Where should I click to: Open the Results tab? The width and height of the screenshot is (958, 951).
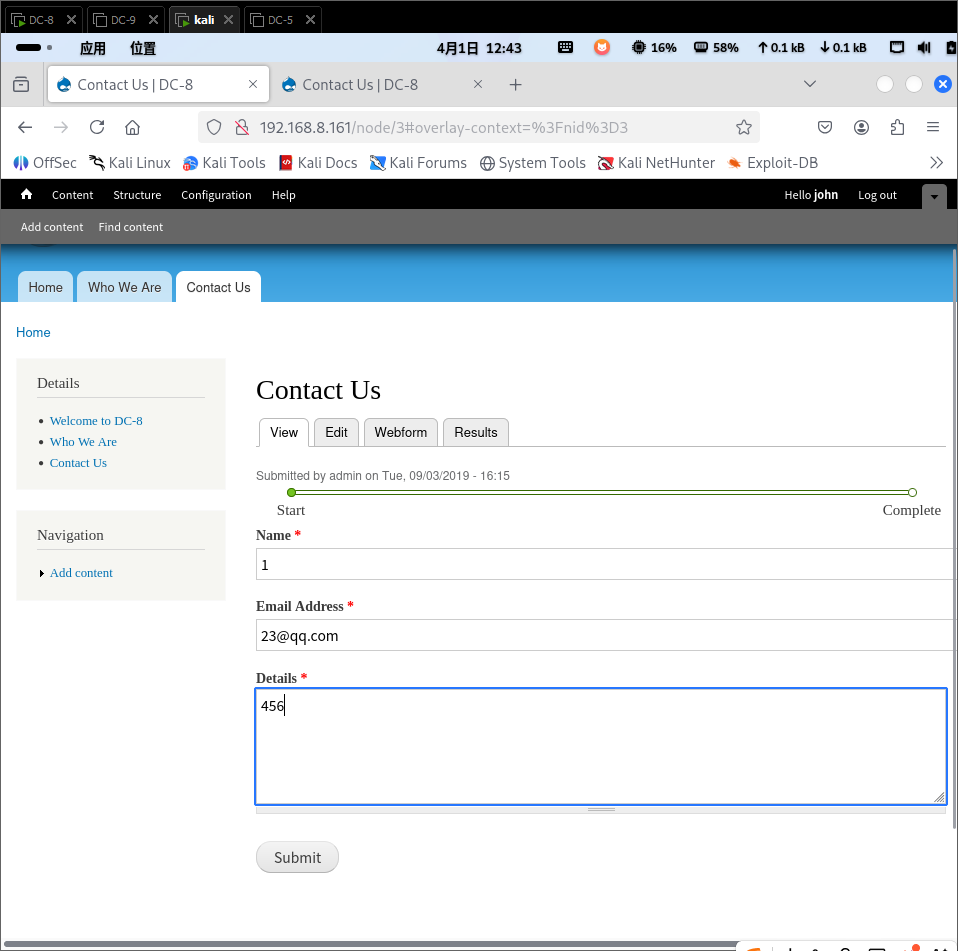click(x=475, y=432)
